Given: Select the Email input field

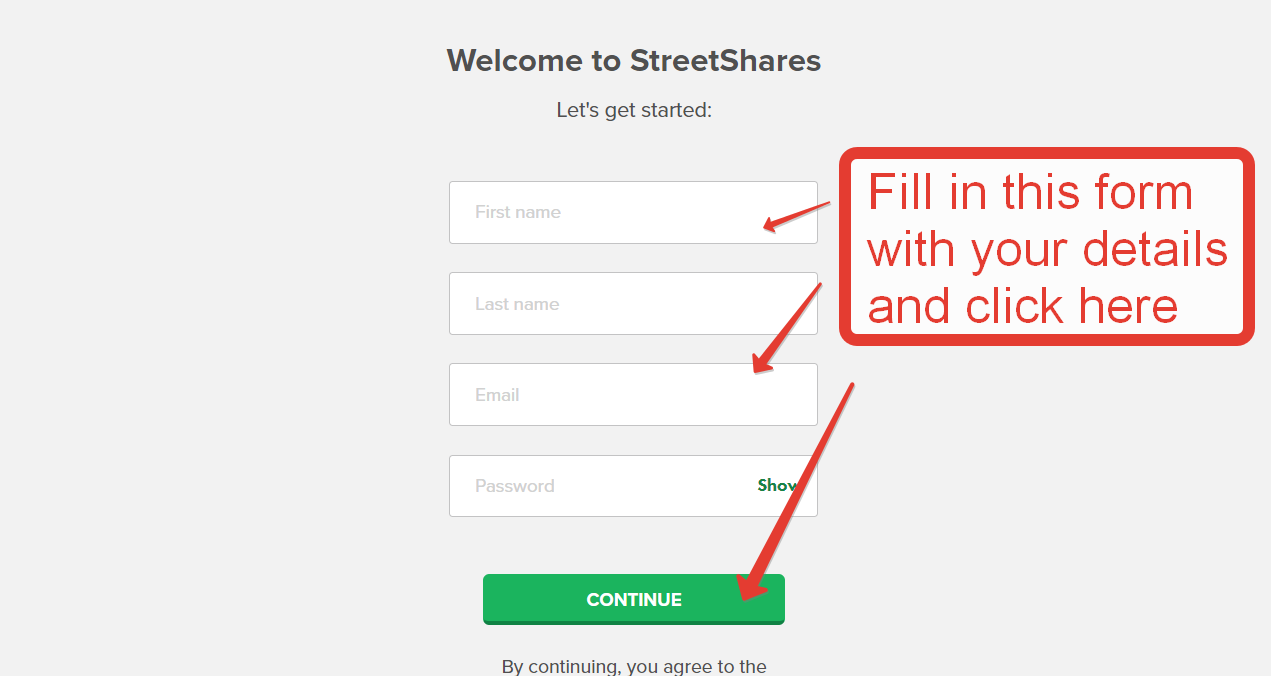Looking at the screenshot, I should (x=633, y=395).
